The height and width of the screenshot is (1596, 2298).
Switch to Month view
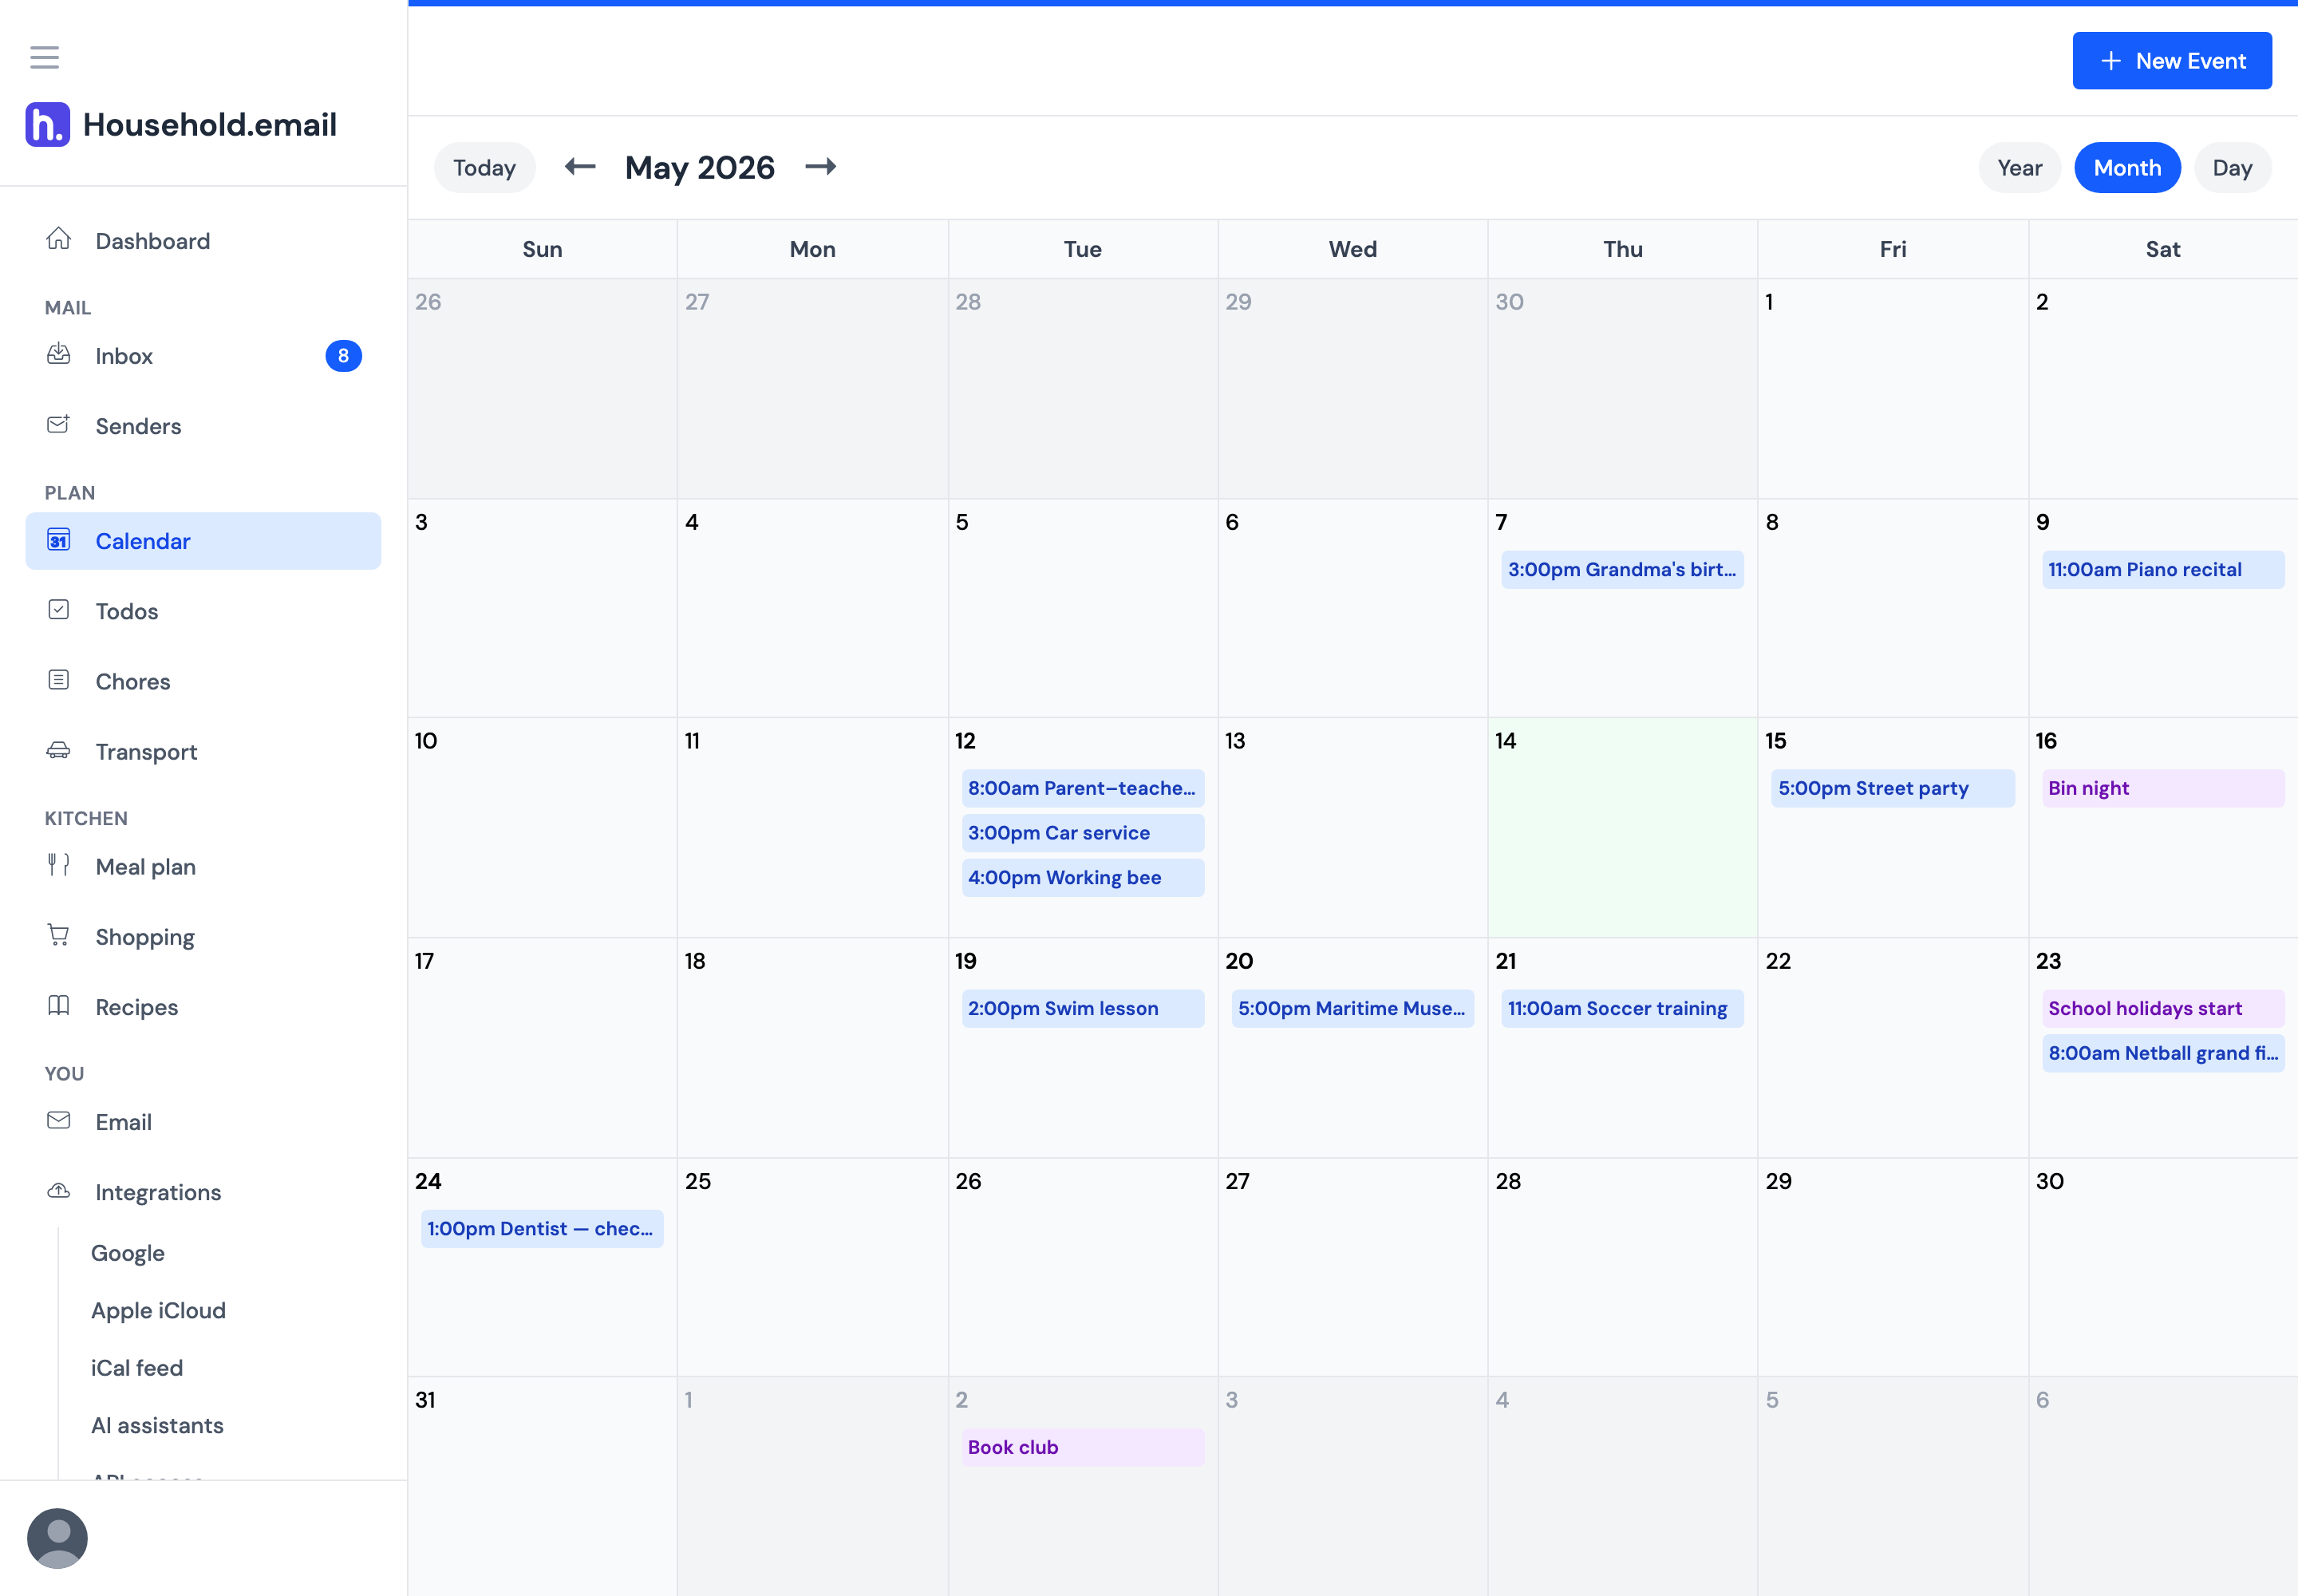[2127, 168]
